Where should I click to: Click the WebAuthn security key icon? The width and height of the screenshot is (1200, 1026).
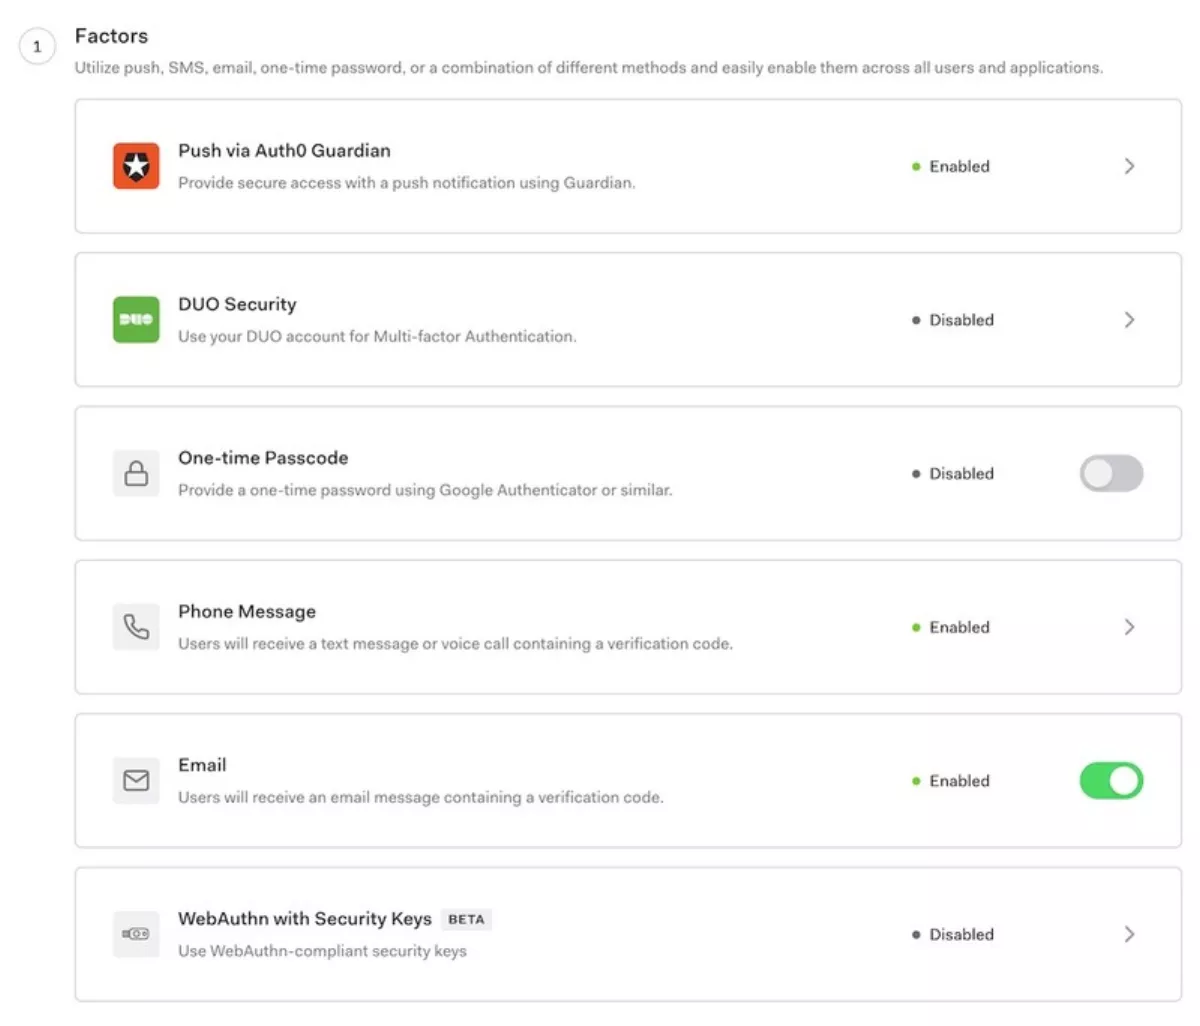coord(136,934)
